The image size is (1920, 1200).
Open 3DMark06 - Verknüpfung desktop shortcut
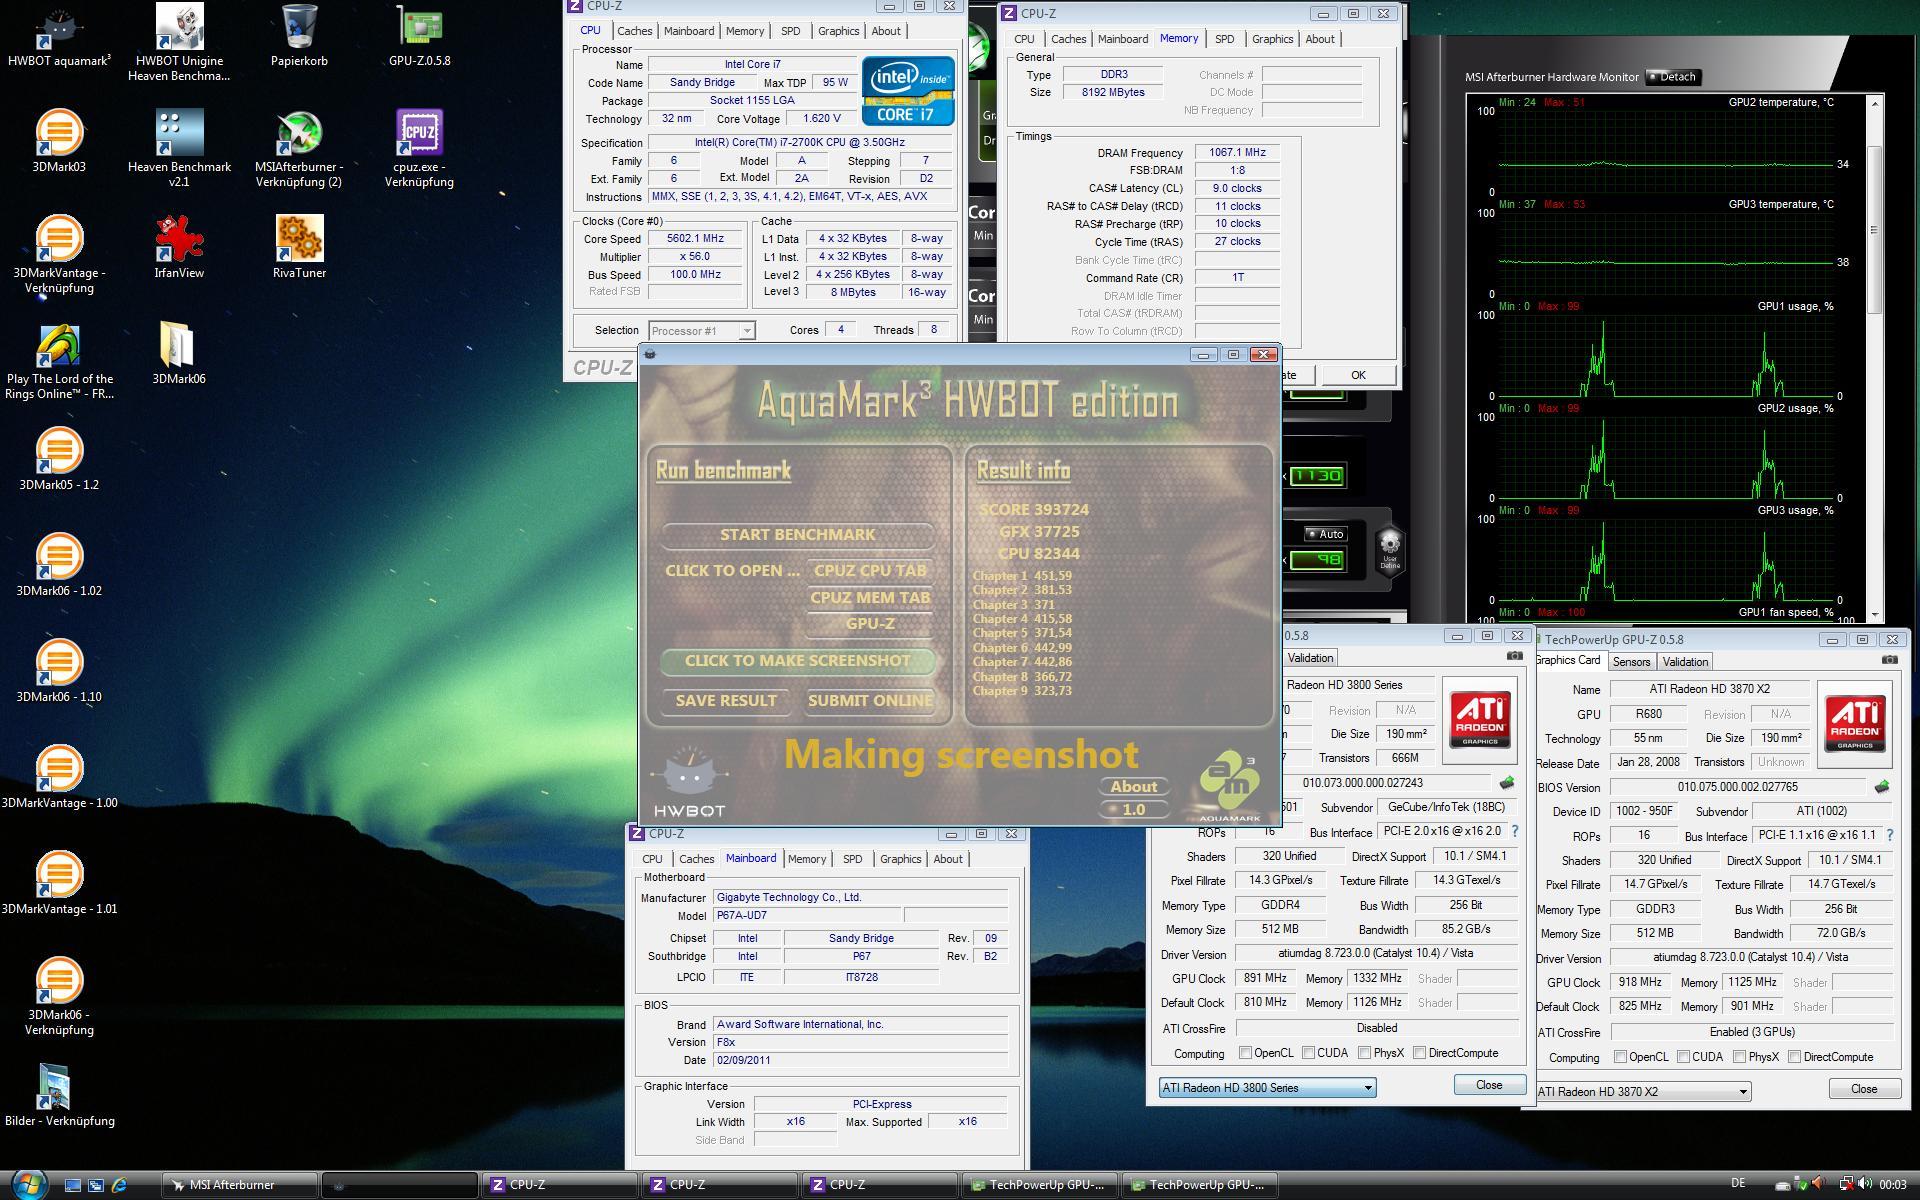pos(59,996)
